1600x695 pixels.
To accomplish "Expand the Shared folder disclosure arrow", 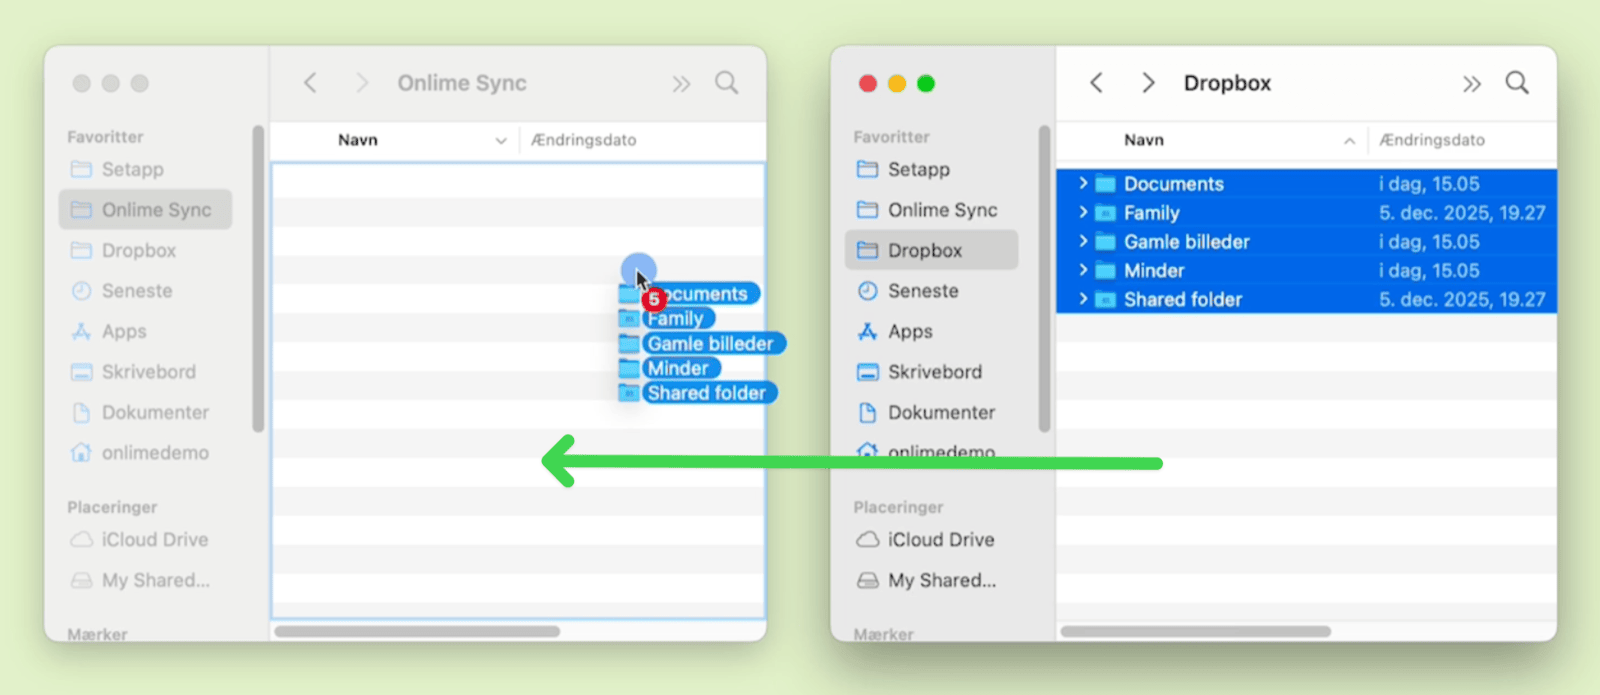I will [1083, 299].
